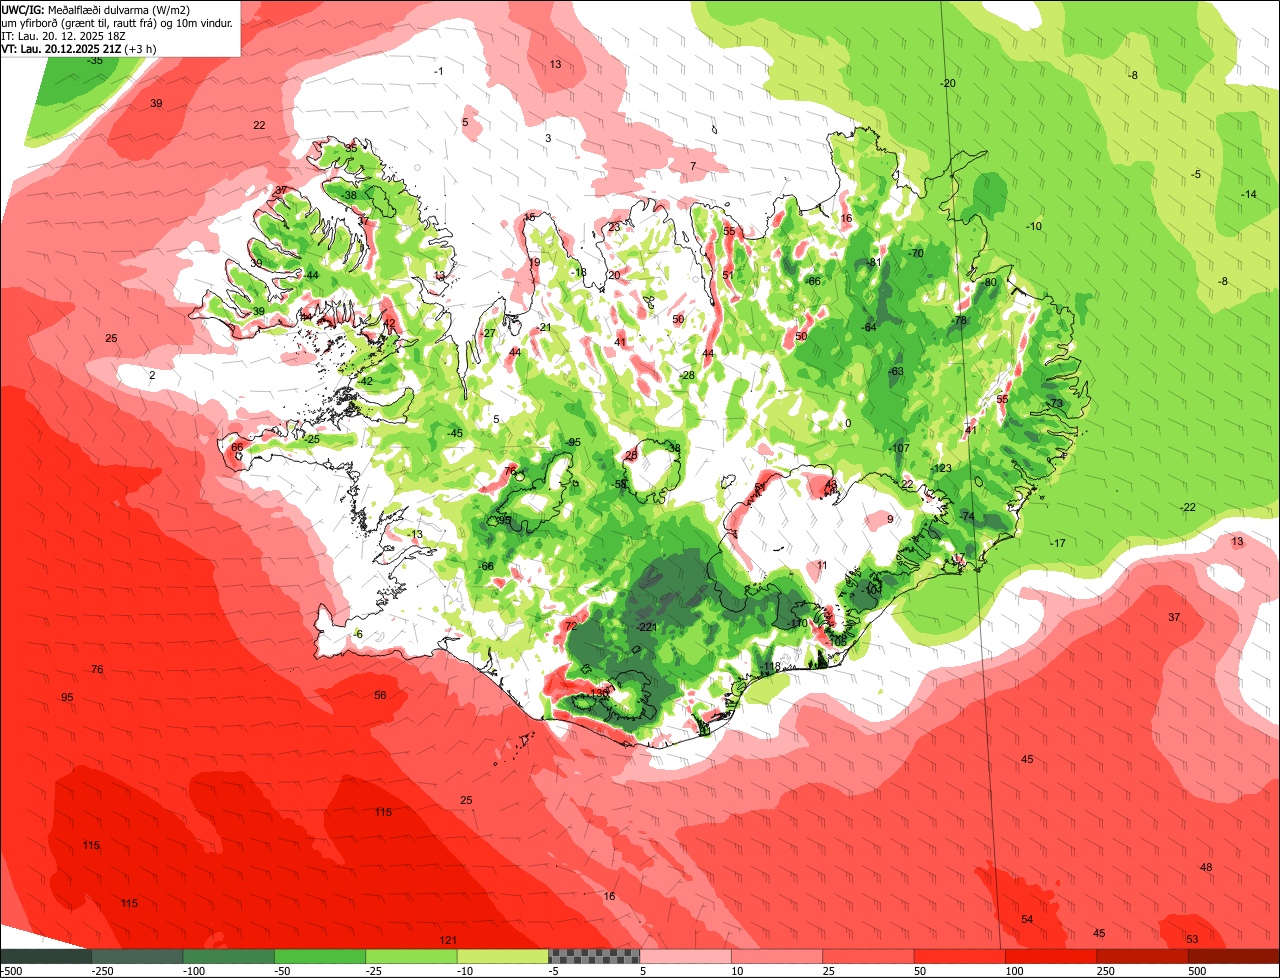
Task: Select the 25 to 50 salmon legend swatch
Action: coord(868,956)
